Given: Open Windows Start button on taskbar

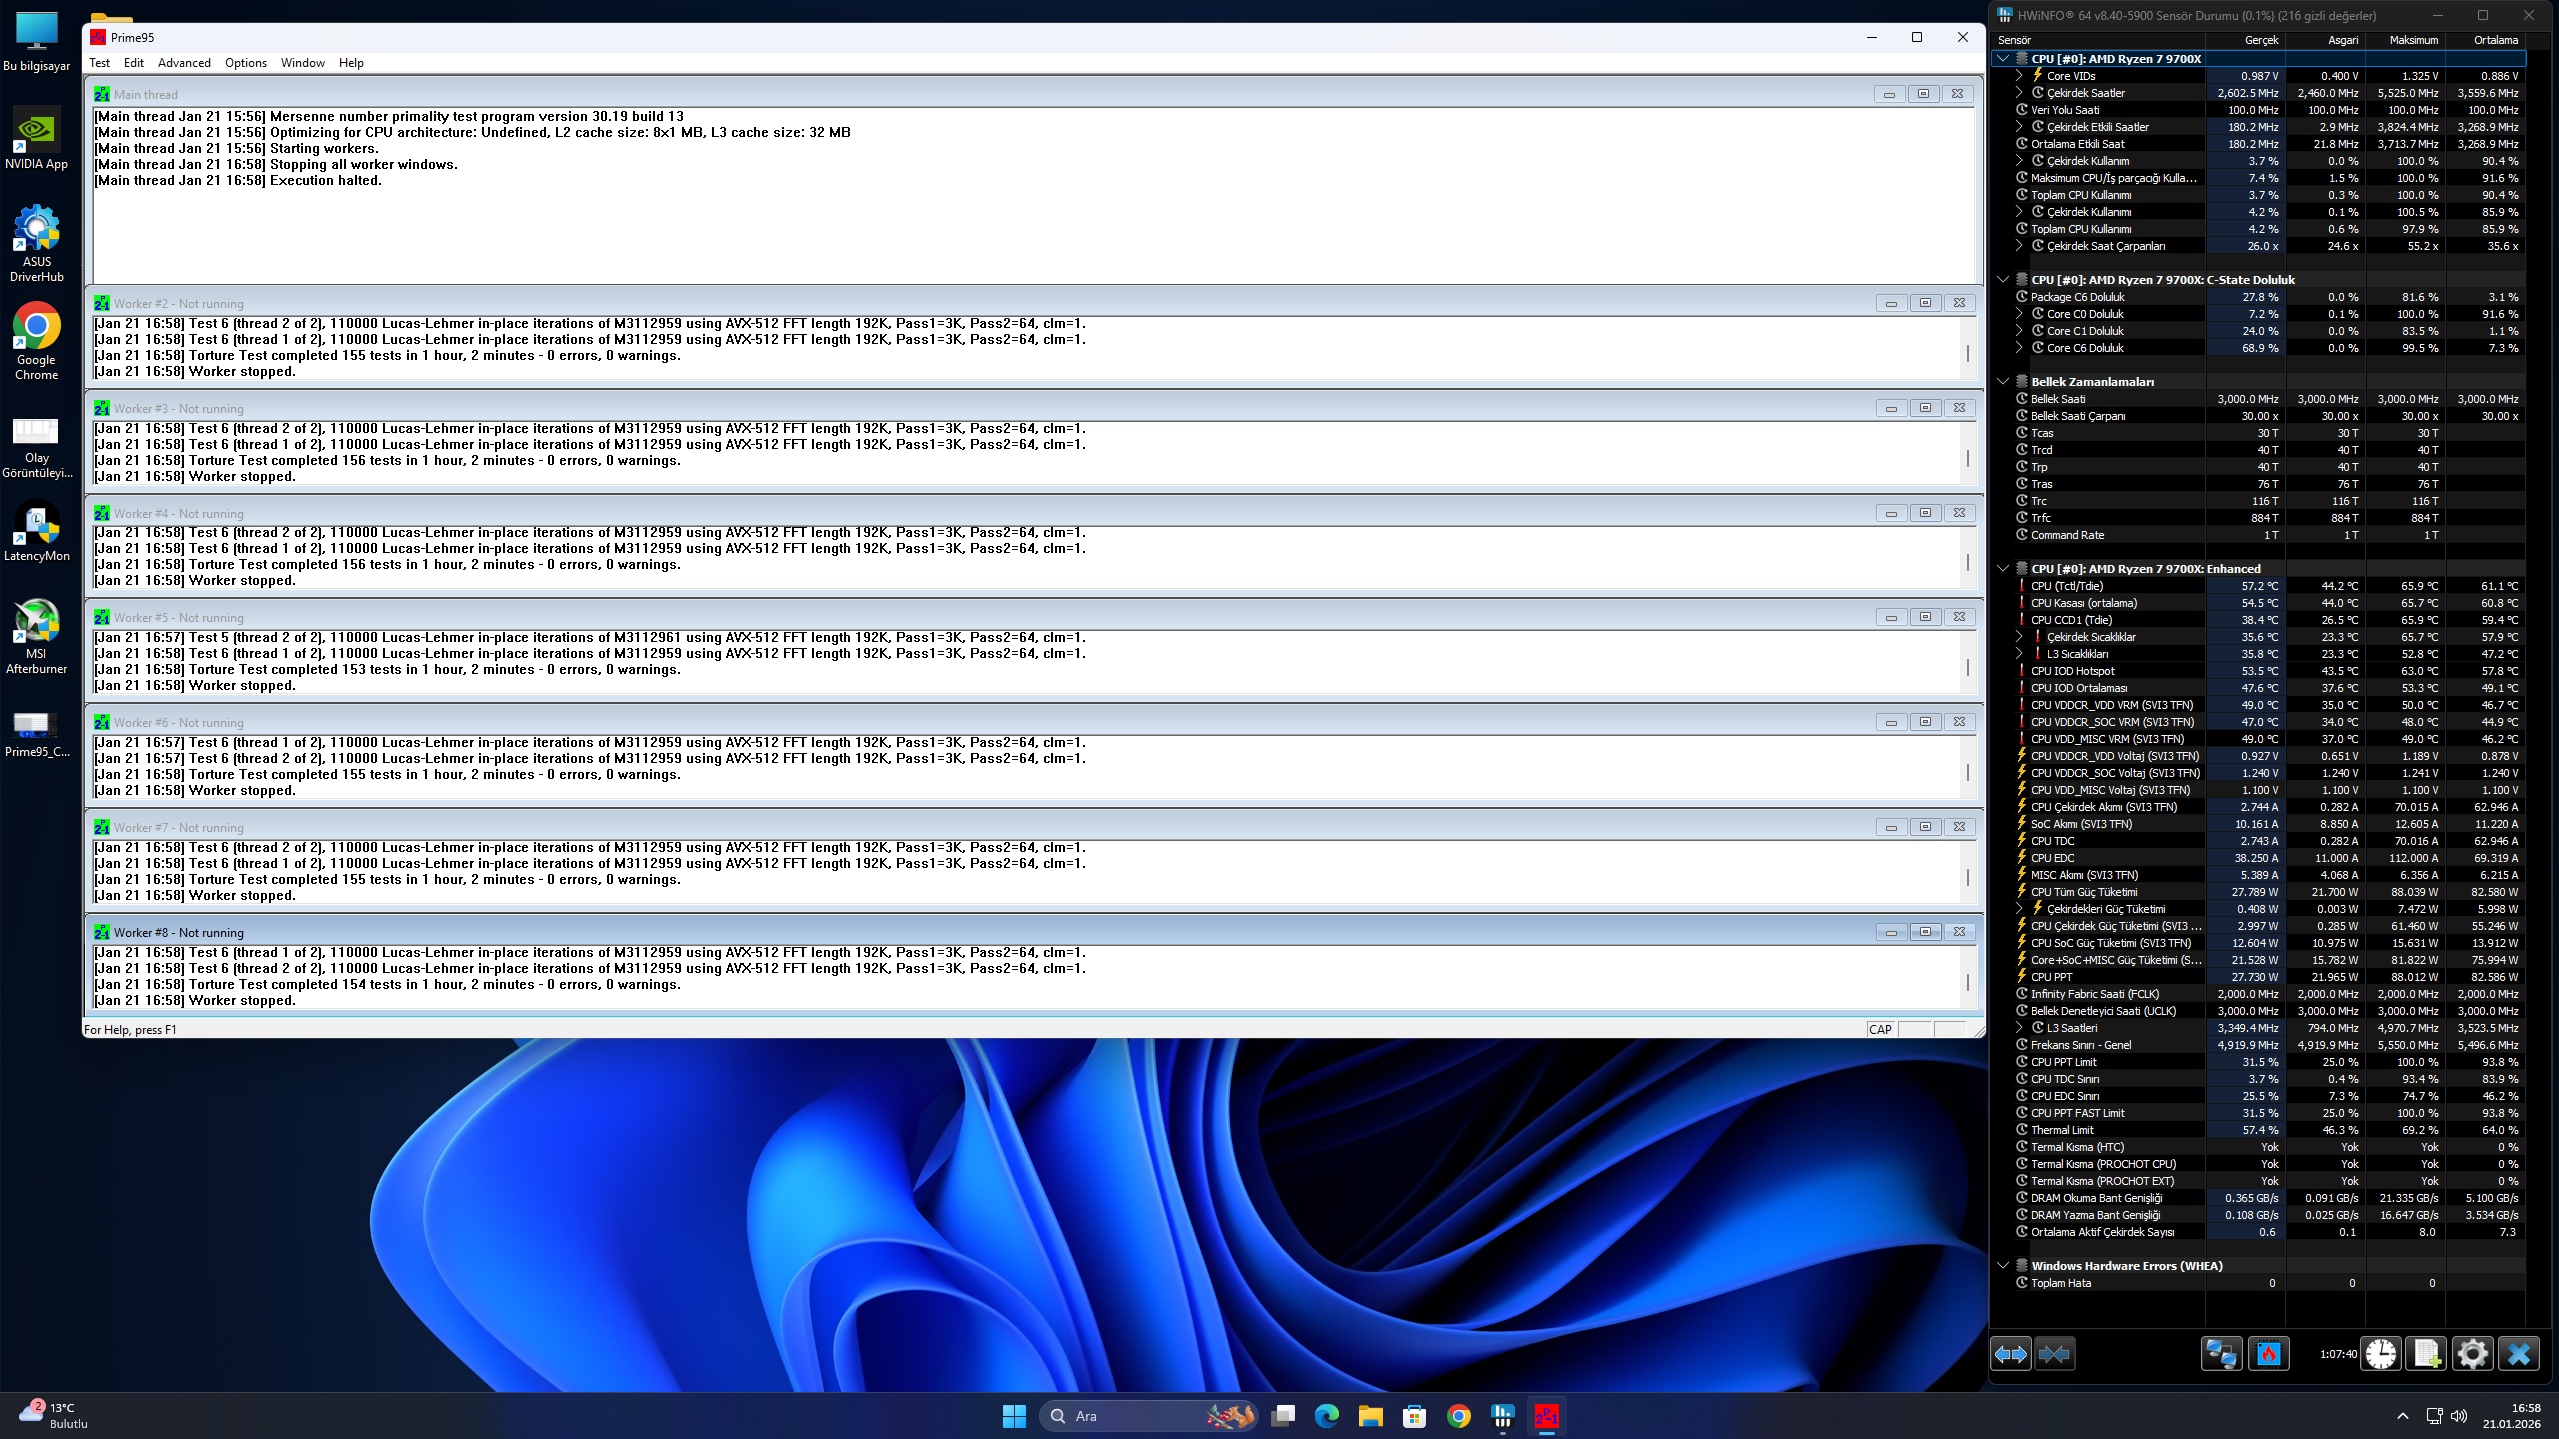Looking at the screenshot, I should [x=1014, y=1415].
